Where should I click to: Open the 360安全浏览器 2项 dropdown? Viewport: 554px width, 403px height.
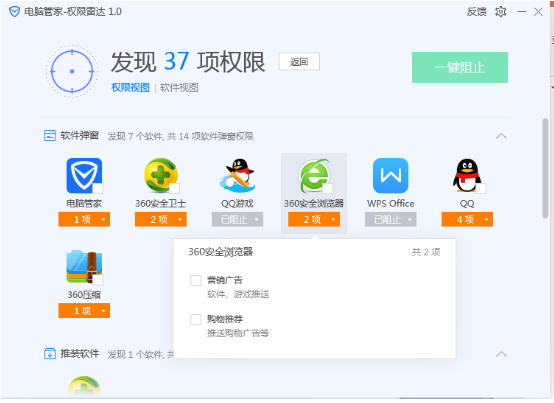(x=314, y=219)
